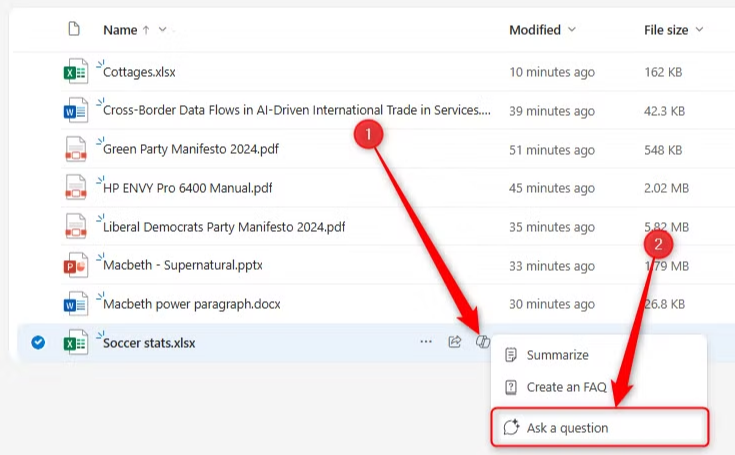Click the '548 KB' file size value
Viewport: 735px width, 455px height.
[x=663, y=150]
